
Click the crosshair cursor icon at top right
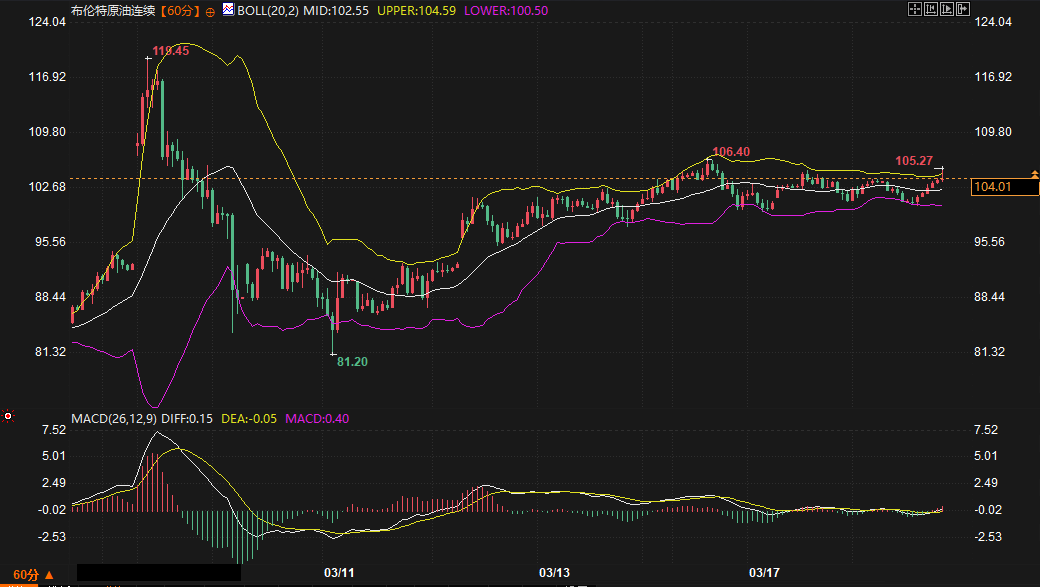click(915, 9)
